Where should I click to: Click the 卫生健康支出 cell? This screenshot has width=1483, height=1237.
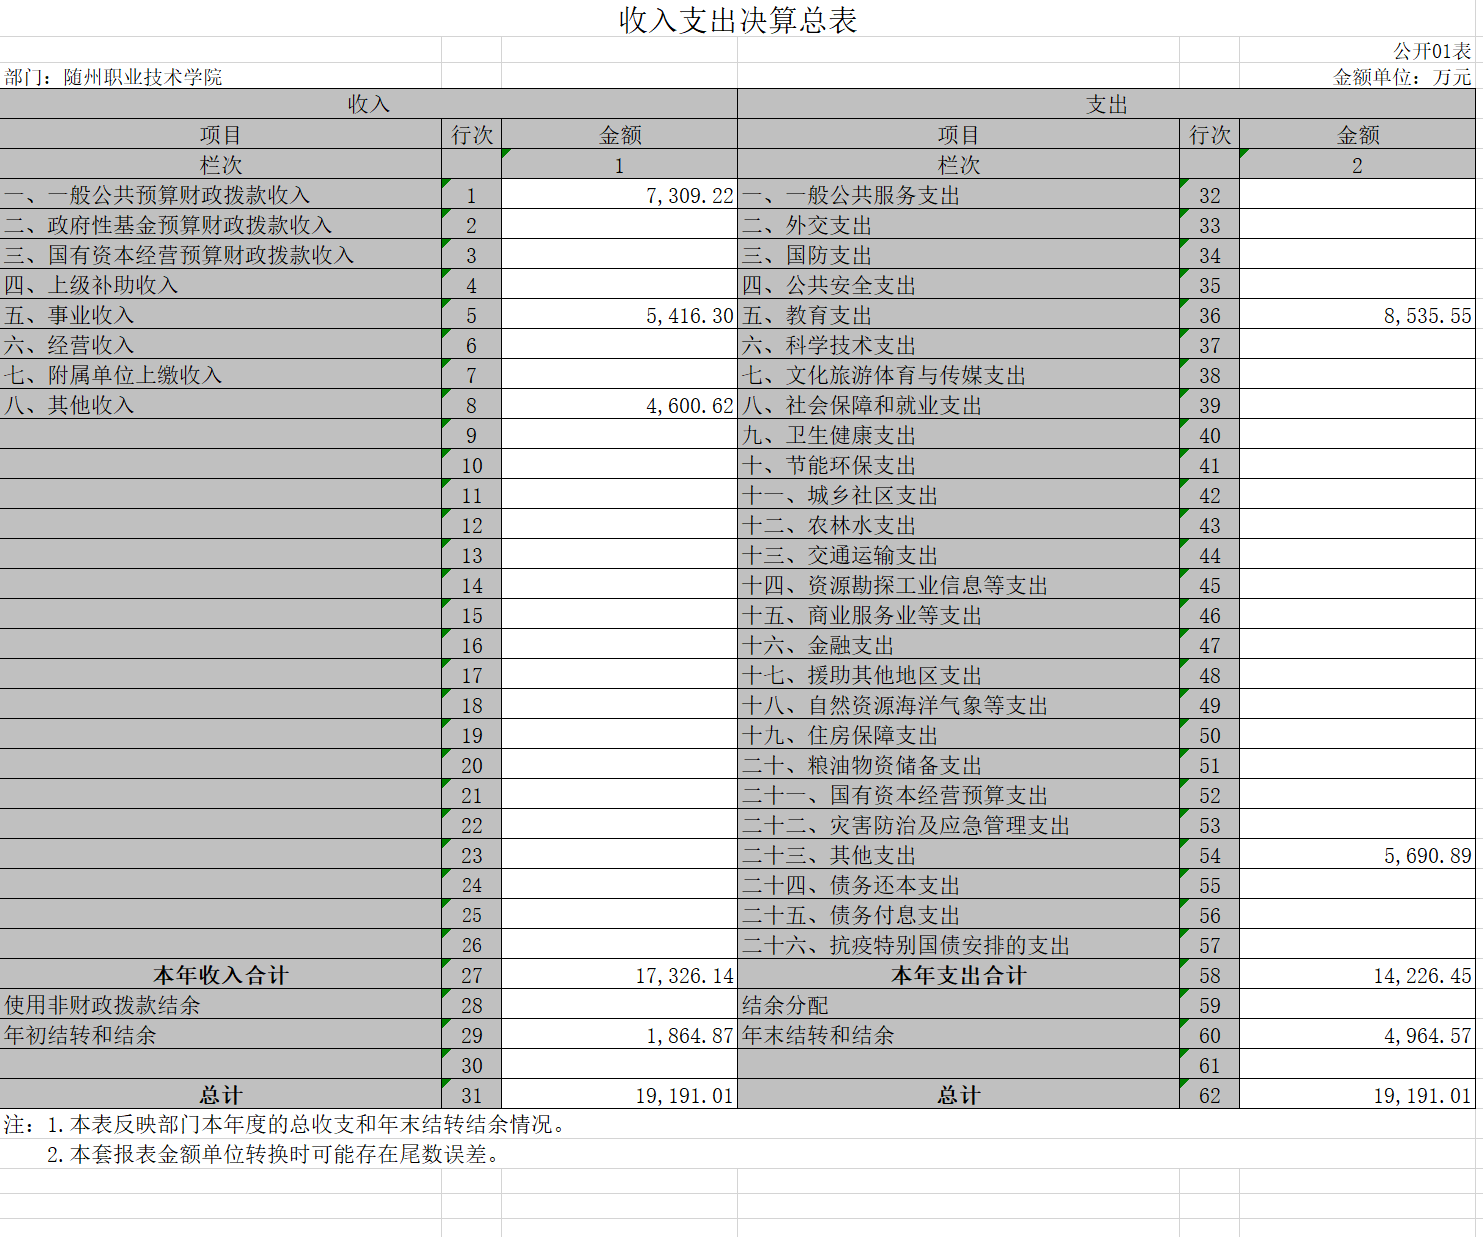959,435
